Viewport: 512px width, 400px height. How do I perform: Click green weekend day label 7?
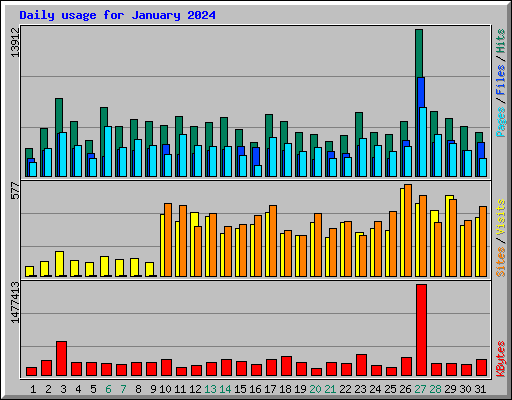(x=123, y=389)
